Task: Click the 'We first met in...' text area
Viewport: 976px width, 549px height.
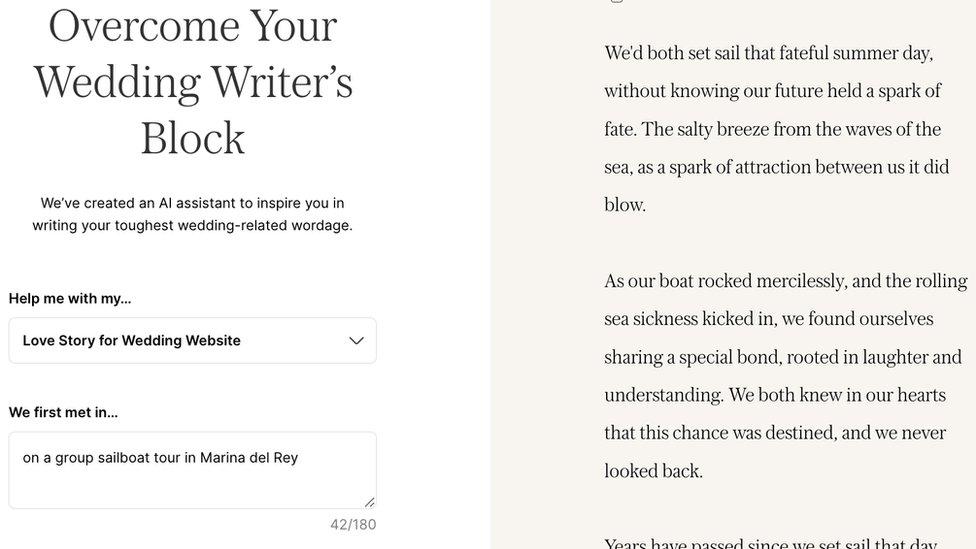Action: (x=192, y=470)
